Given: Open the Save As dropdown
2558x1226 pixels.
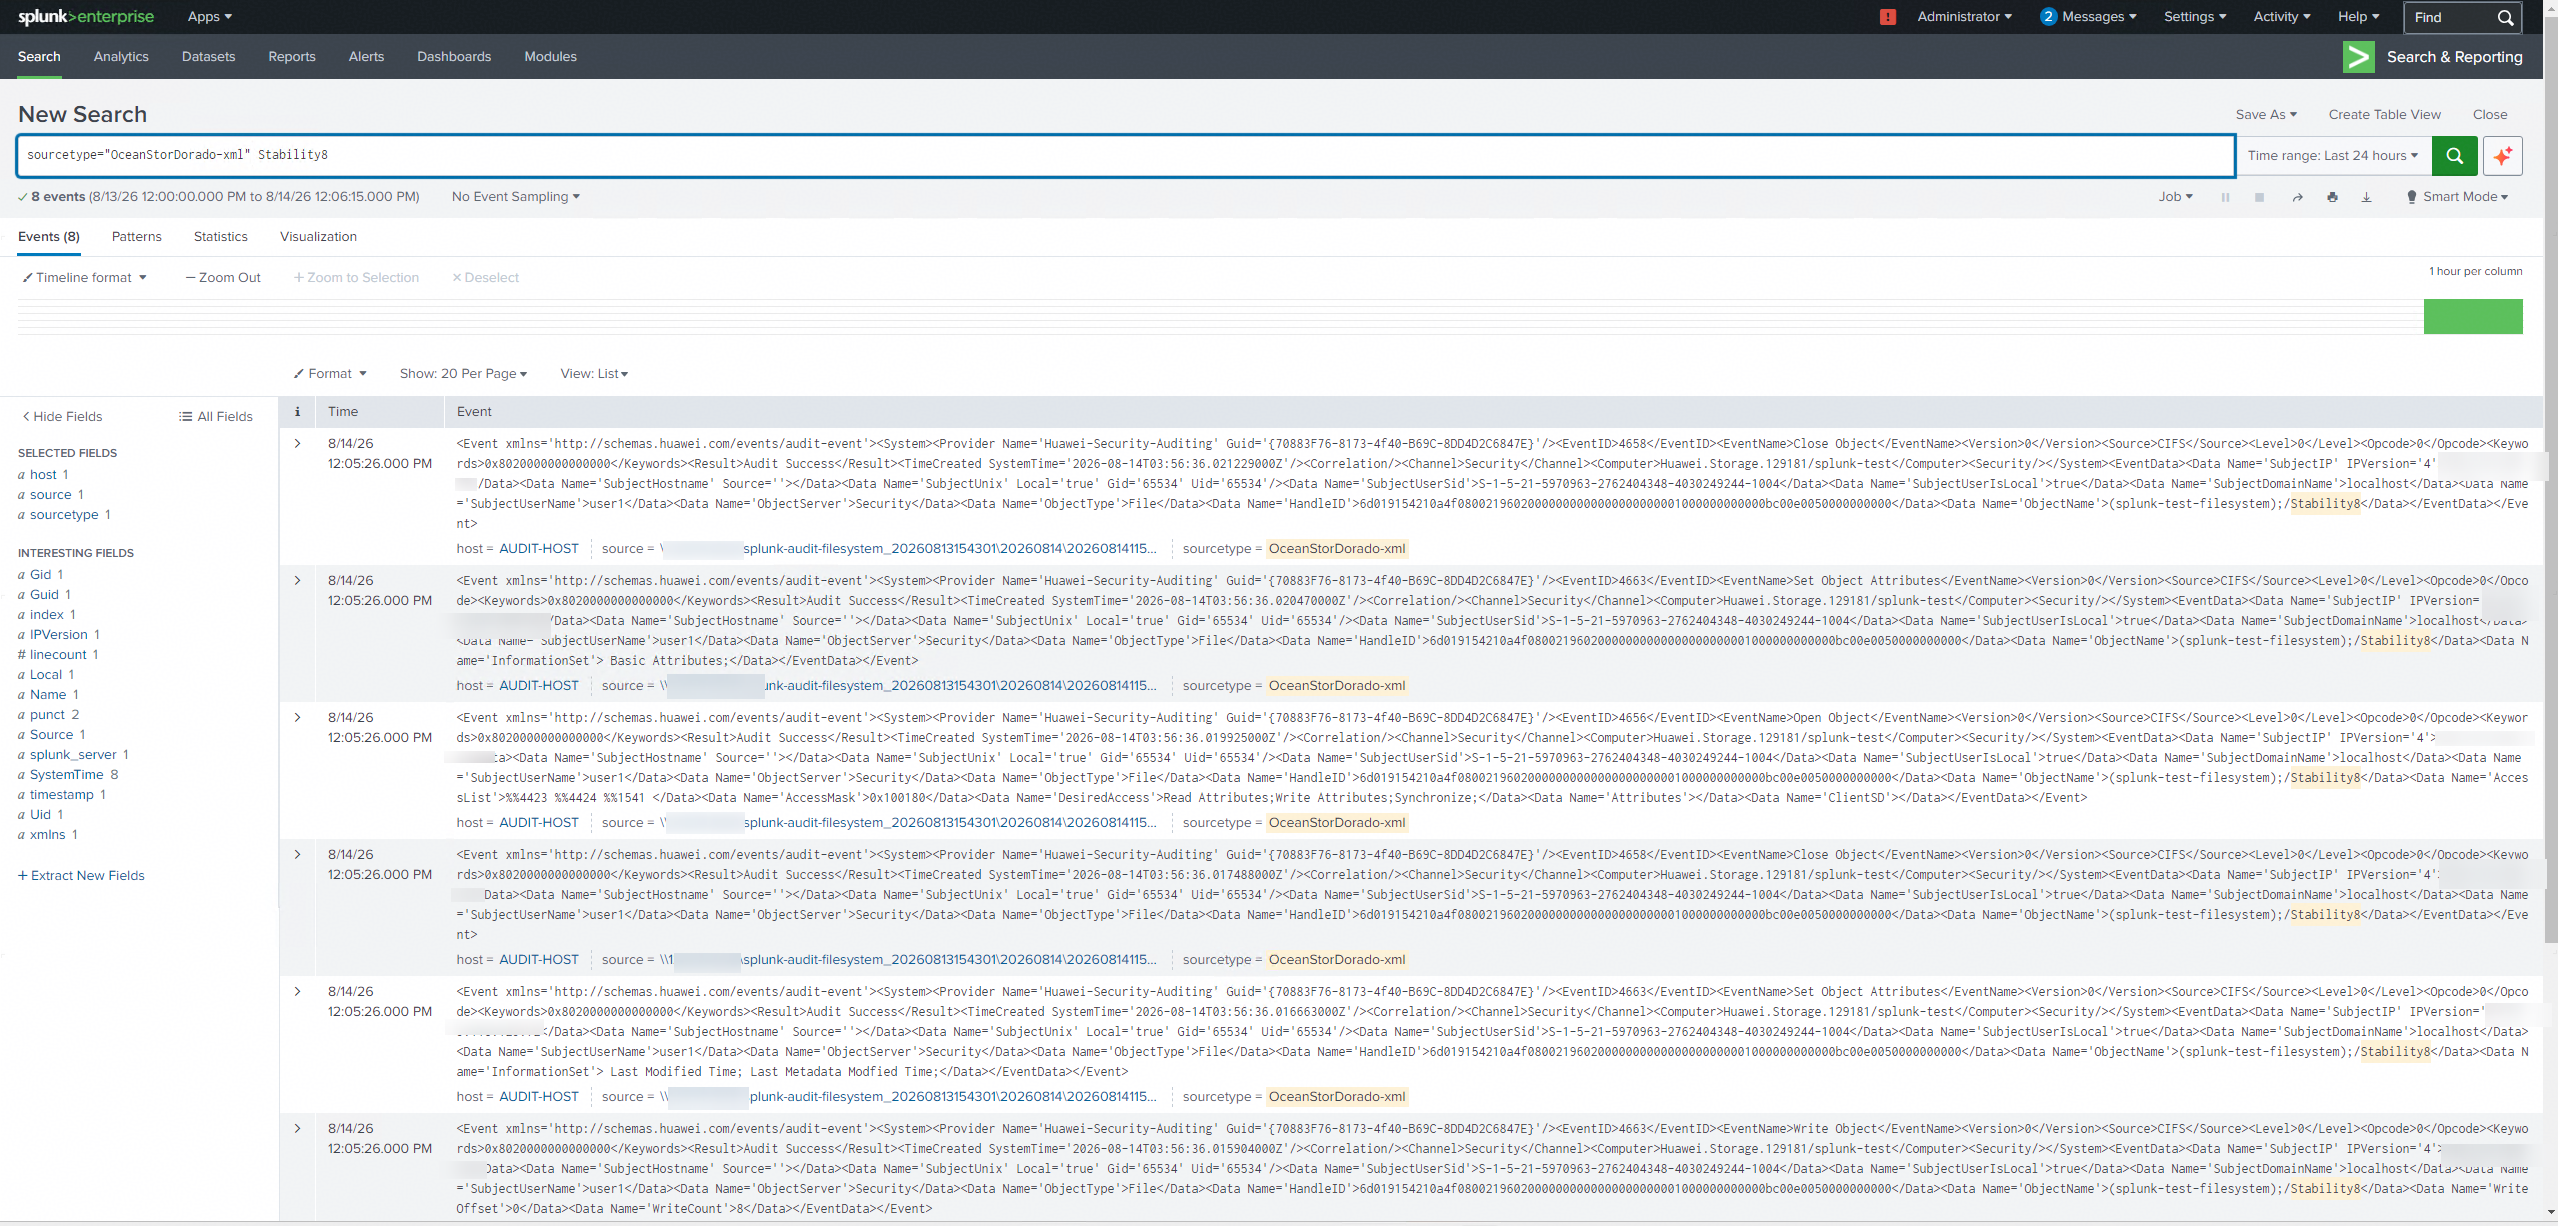Looking at the screenshot, I should tap(2266, 115).
